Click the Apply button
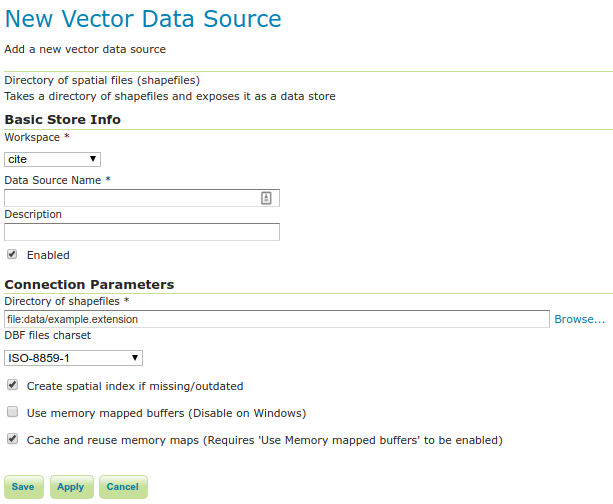This screenshot has width=613, height=504. (70, 487)
